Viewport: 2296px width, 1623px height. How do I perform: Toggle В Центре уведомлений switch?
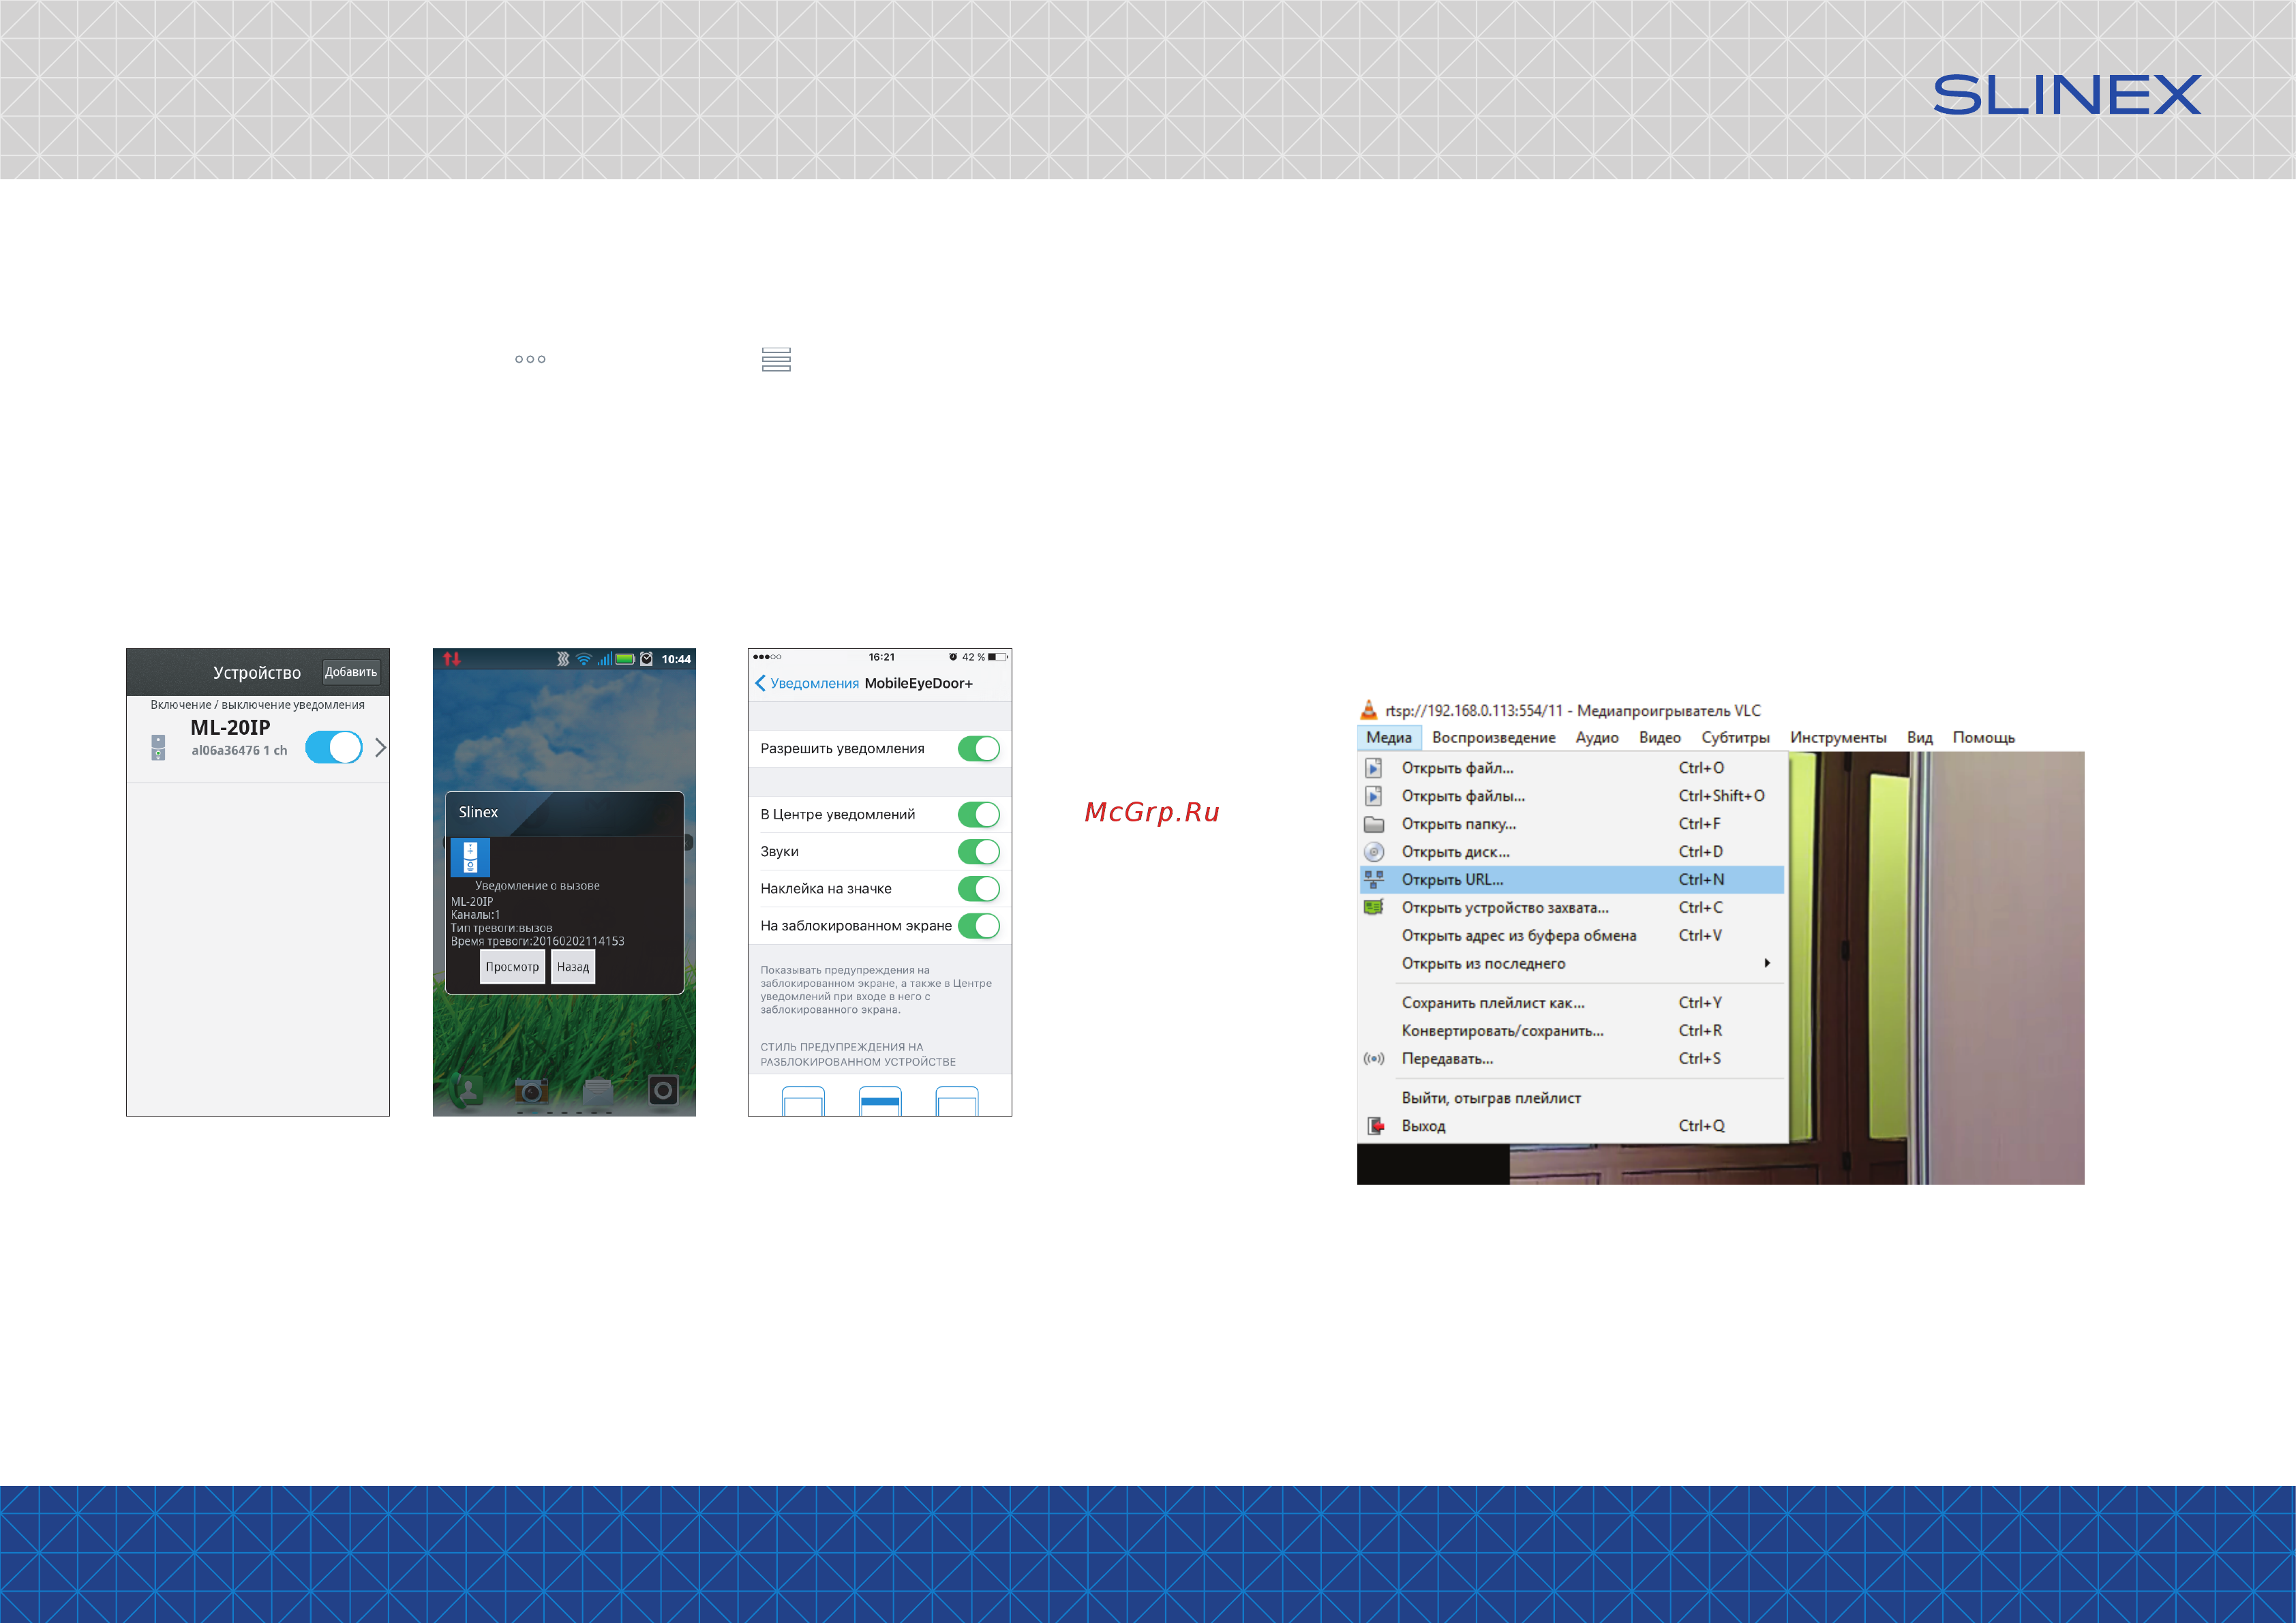(x=979, y=814)
